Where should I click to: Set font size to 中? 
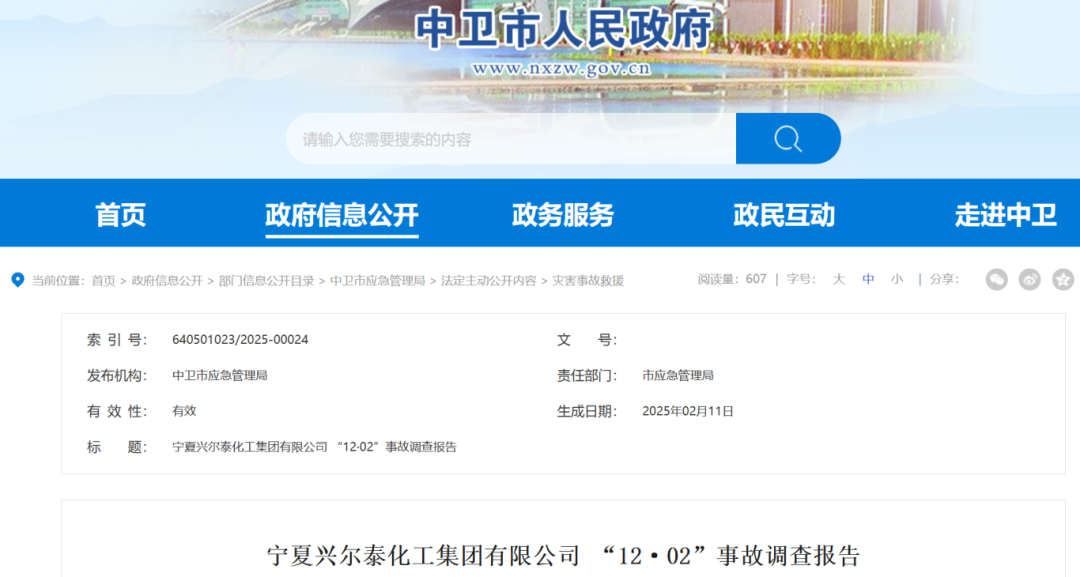[868, 279]
